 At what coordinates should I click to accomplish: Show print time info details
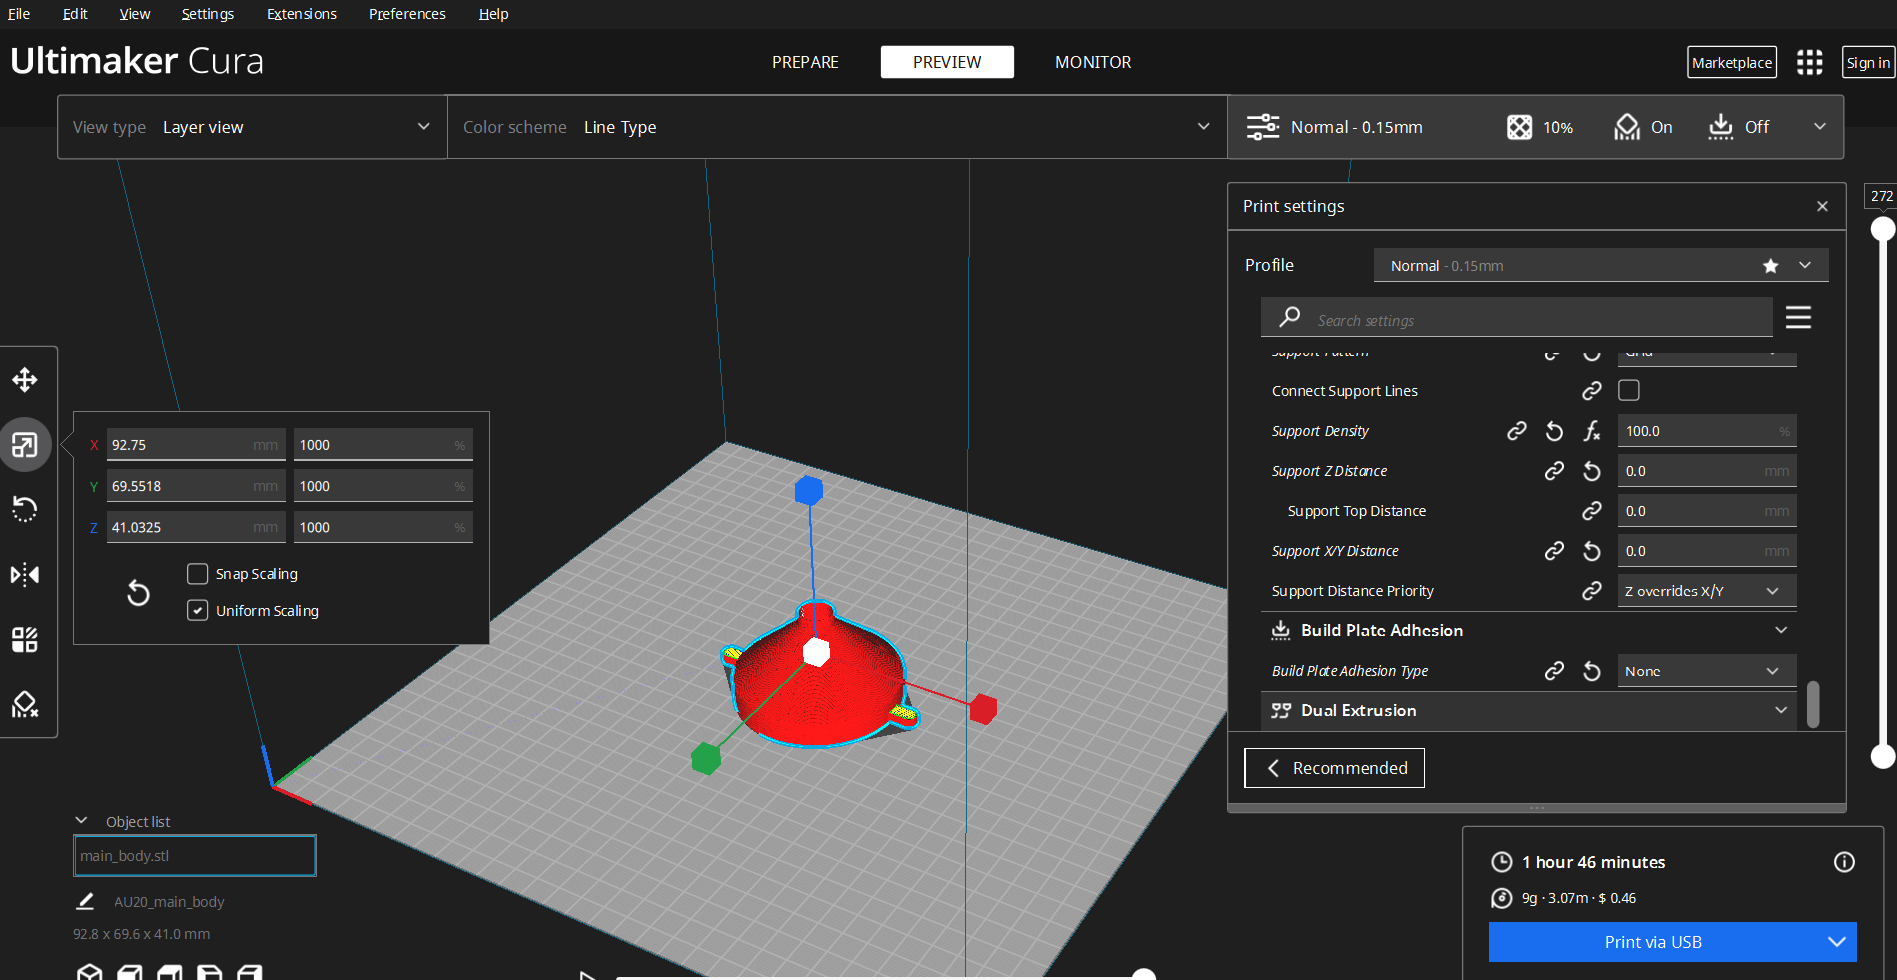(1844, 862)
